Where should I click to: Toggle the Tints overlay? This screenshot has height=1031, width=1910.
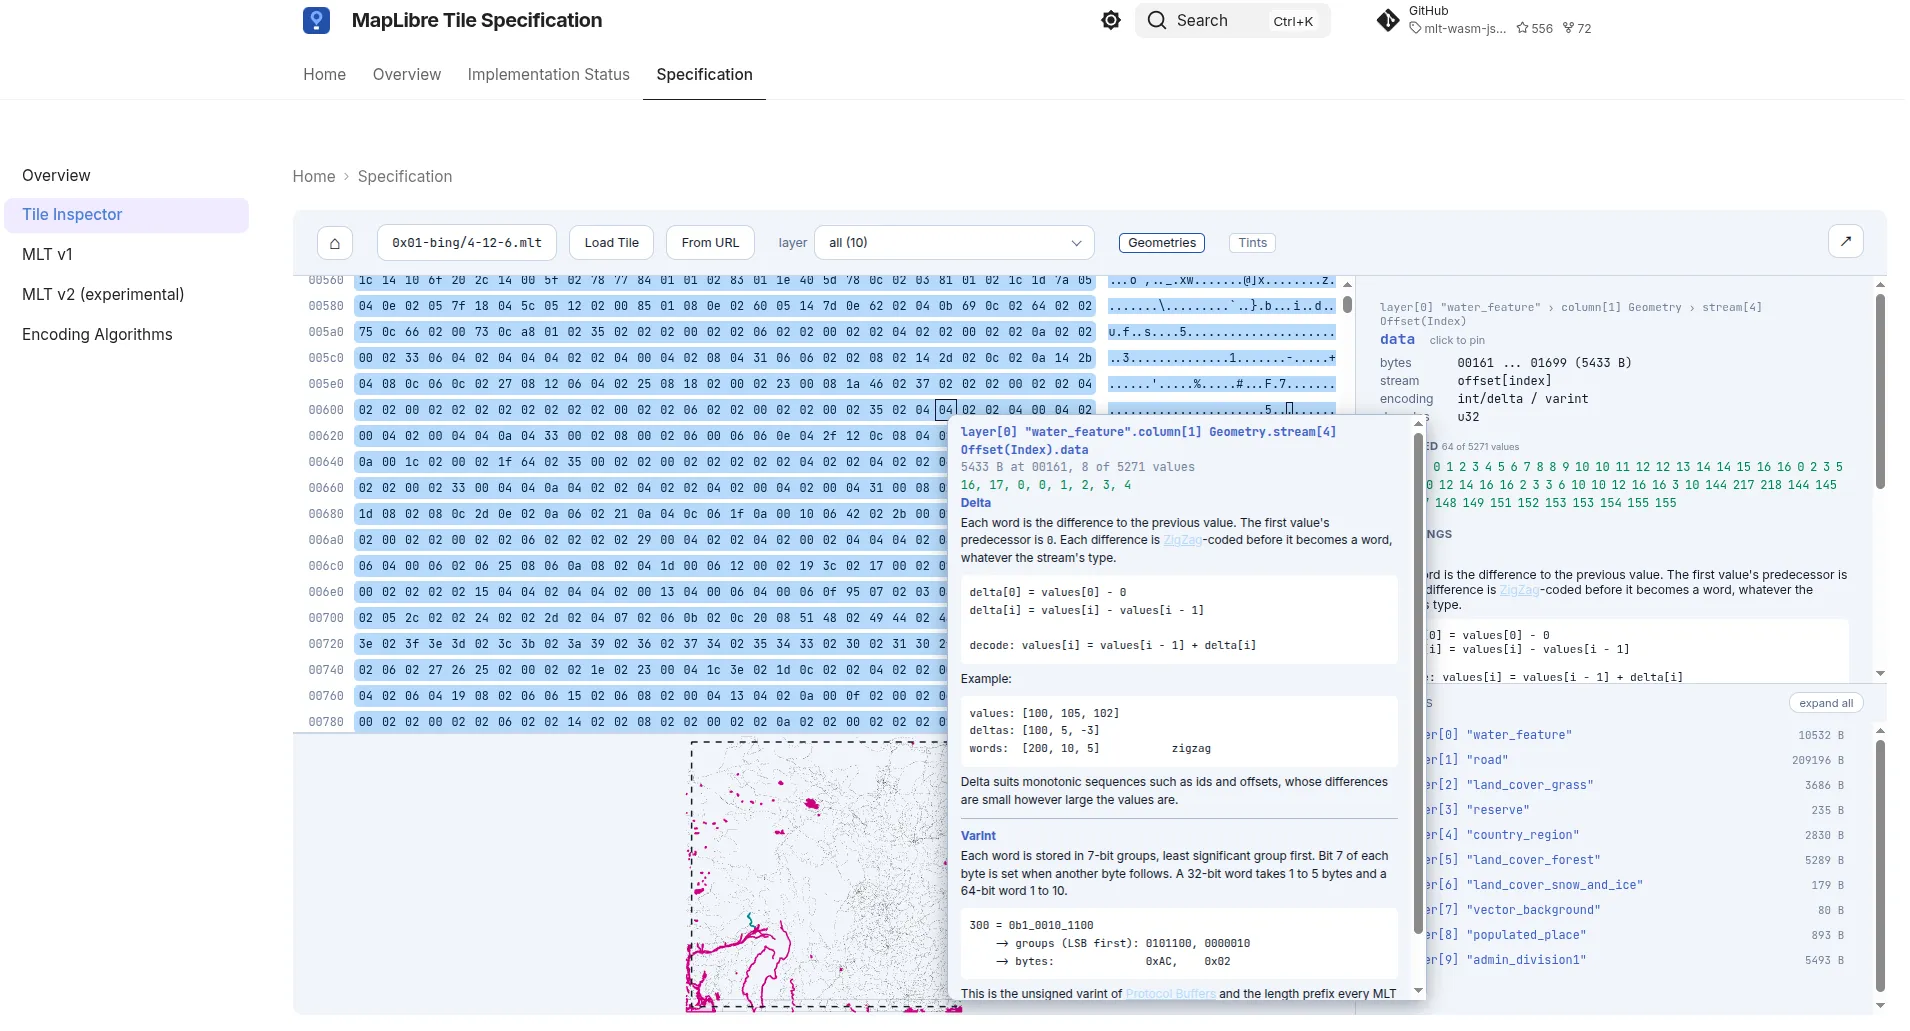coord(1252,243)
